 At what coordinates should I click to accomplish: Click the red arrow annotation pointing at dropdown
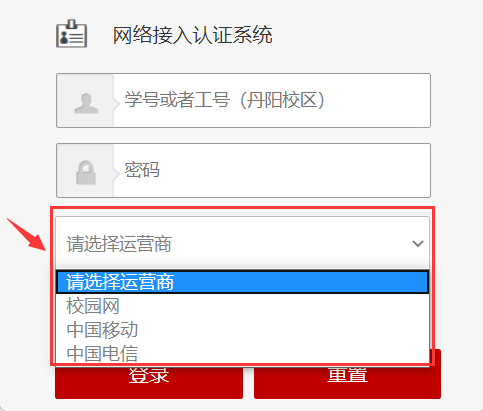click(27, 235)
